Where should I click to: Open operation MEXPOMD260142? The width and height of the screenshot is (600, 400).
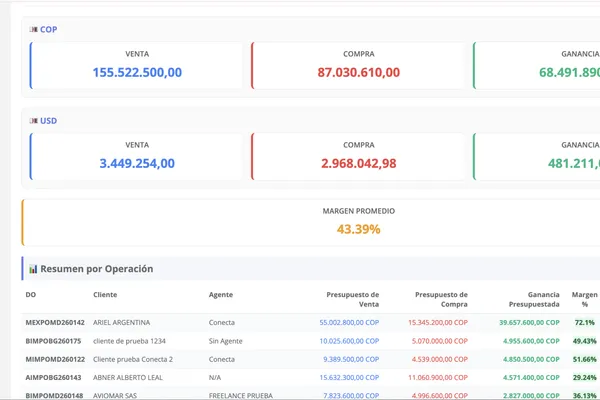click(55, 323)
